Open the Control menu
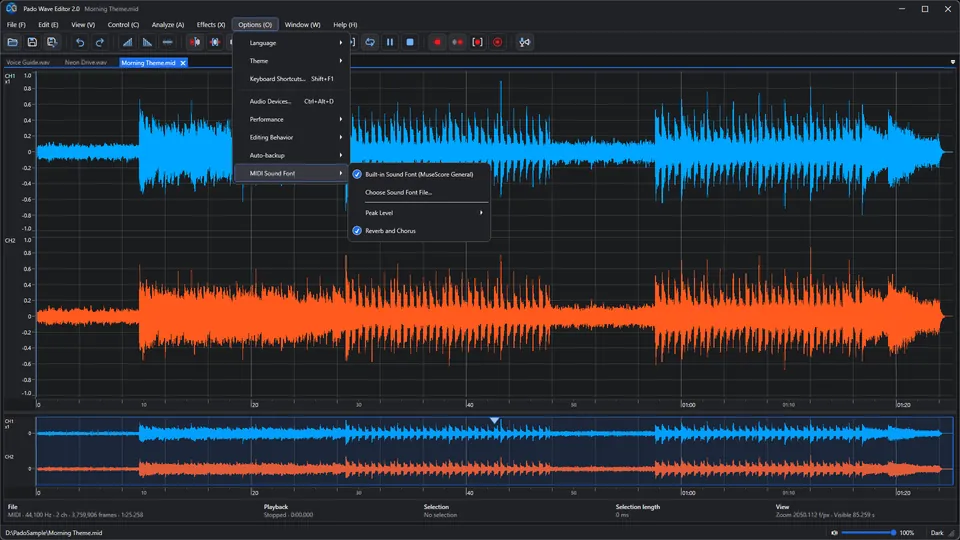This screenshot has width=960, height=540. point(123,24)
